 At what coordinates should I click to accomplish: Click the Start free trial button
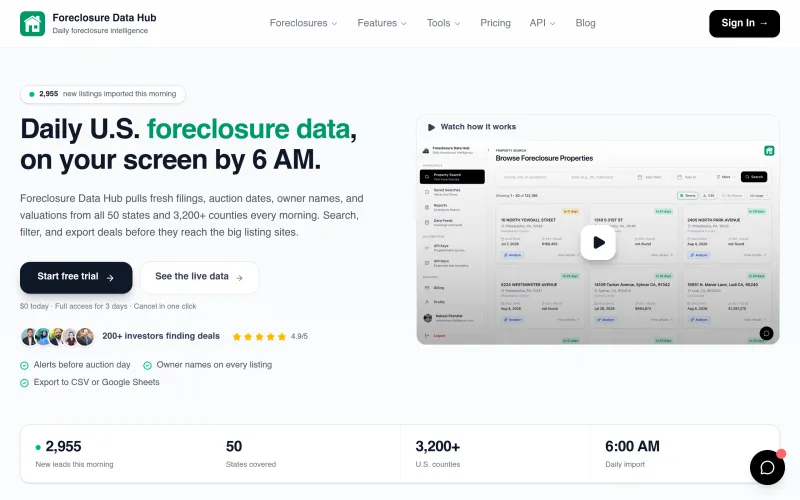(x=76, y=278)
